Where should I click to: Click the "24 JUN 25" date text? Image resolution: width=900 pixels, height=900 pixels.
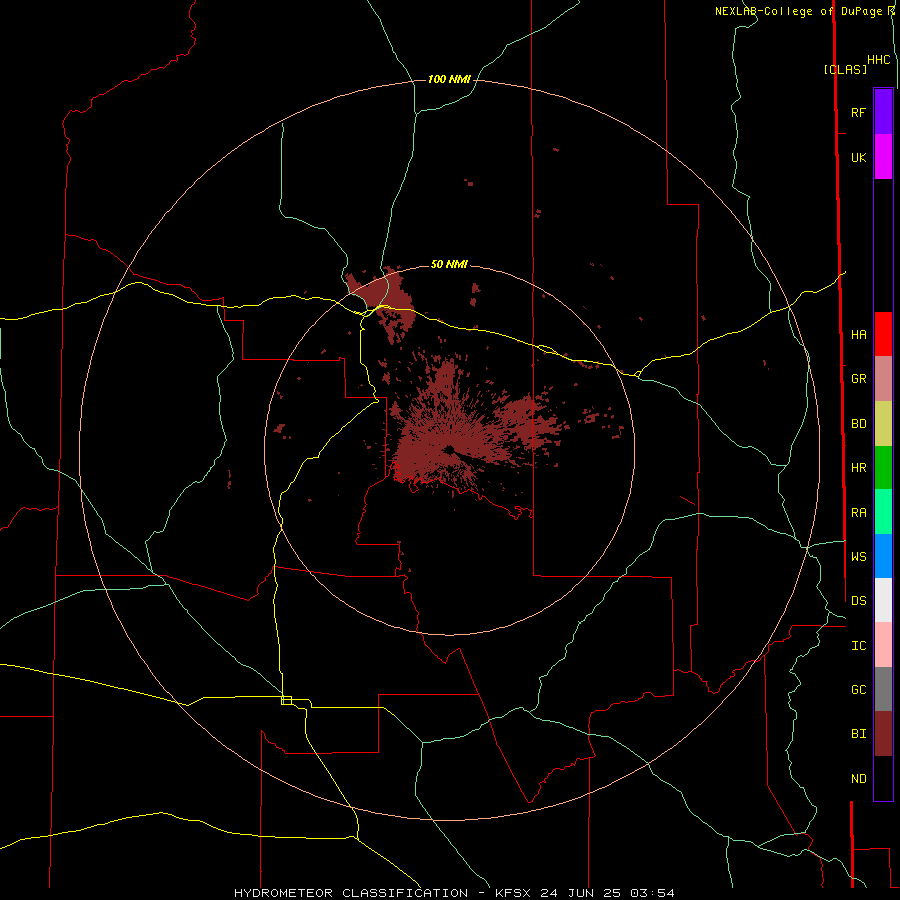pos(584,893)
